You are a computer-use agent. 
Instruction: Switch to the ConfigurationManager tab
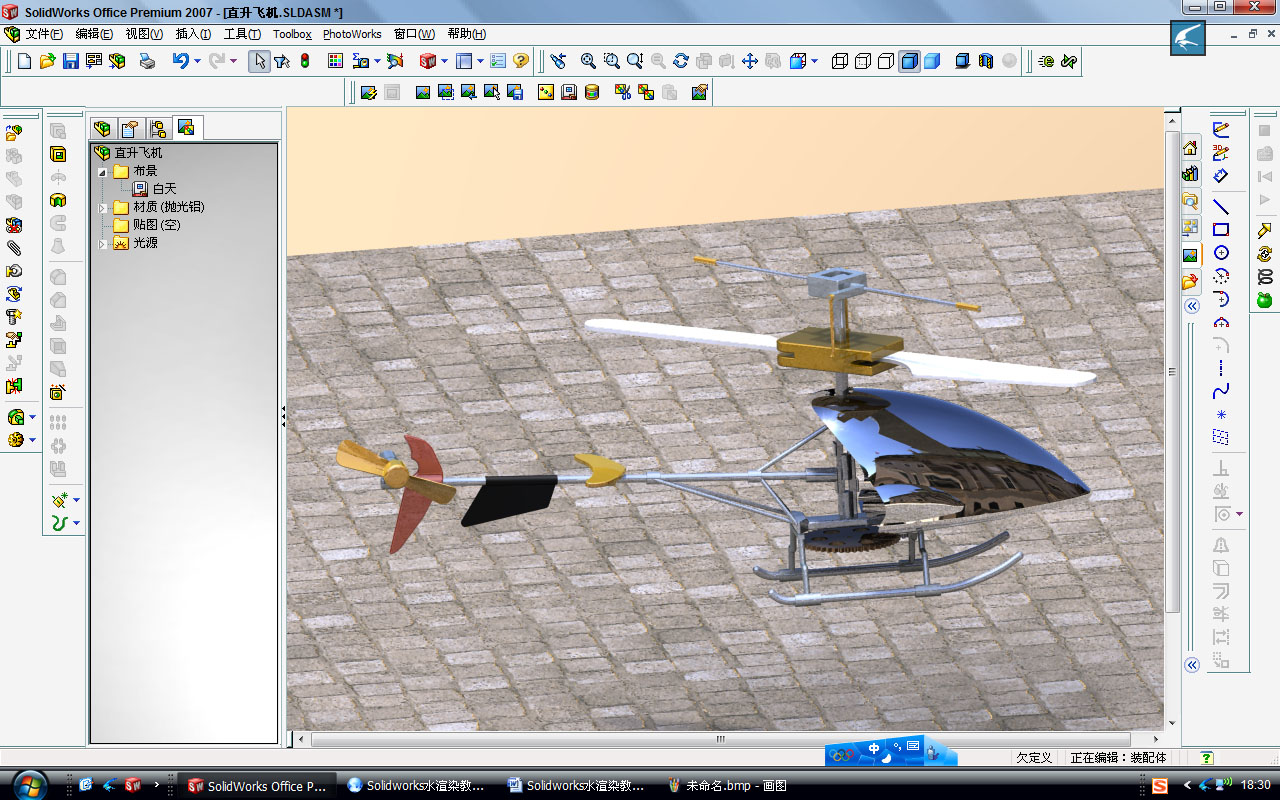click(158, 129)
